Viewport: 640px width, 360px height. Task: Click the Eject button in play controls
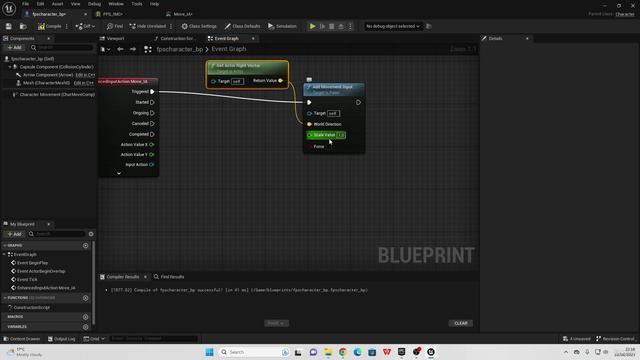pos(341,26)
